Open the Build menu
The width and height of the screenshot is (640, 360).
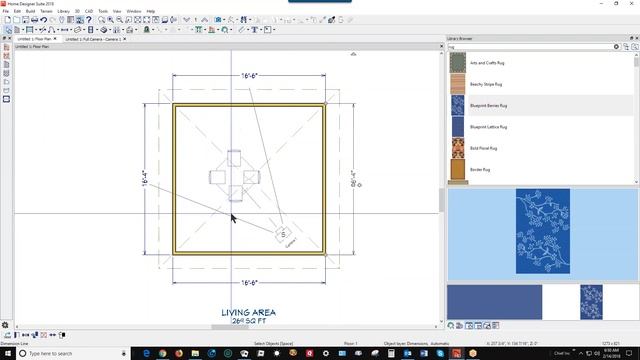[30, 11]
